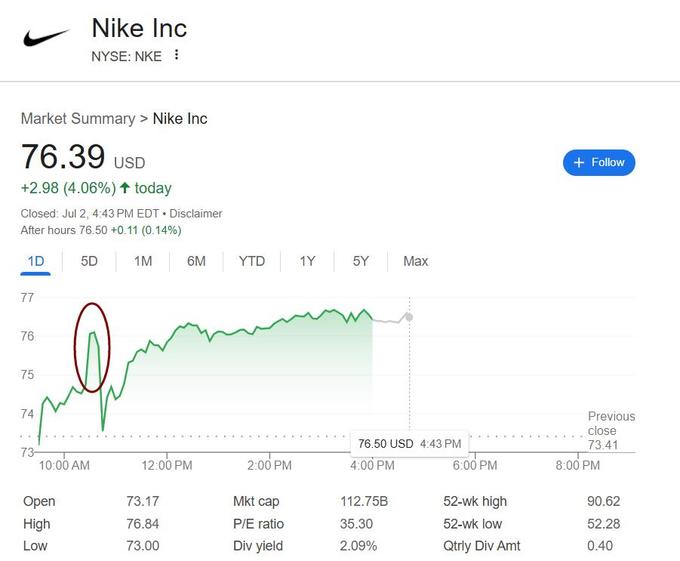The image size is (680, 561).
Task: Switch to the 5D chart range
Action: [x=89, y=261]
